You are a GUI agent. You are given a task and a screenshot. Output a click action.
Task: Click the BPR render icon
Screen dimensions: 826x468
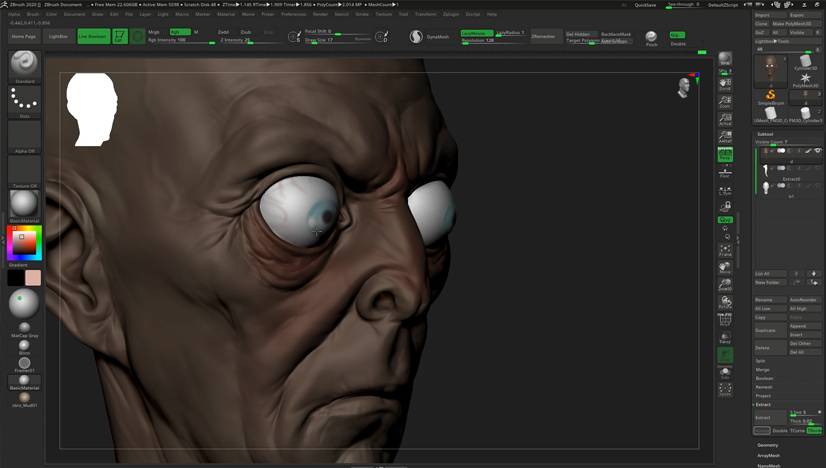(725, 60)
